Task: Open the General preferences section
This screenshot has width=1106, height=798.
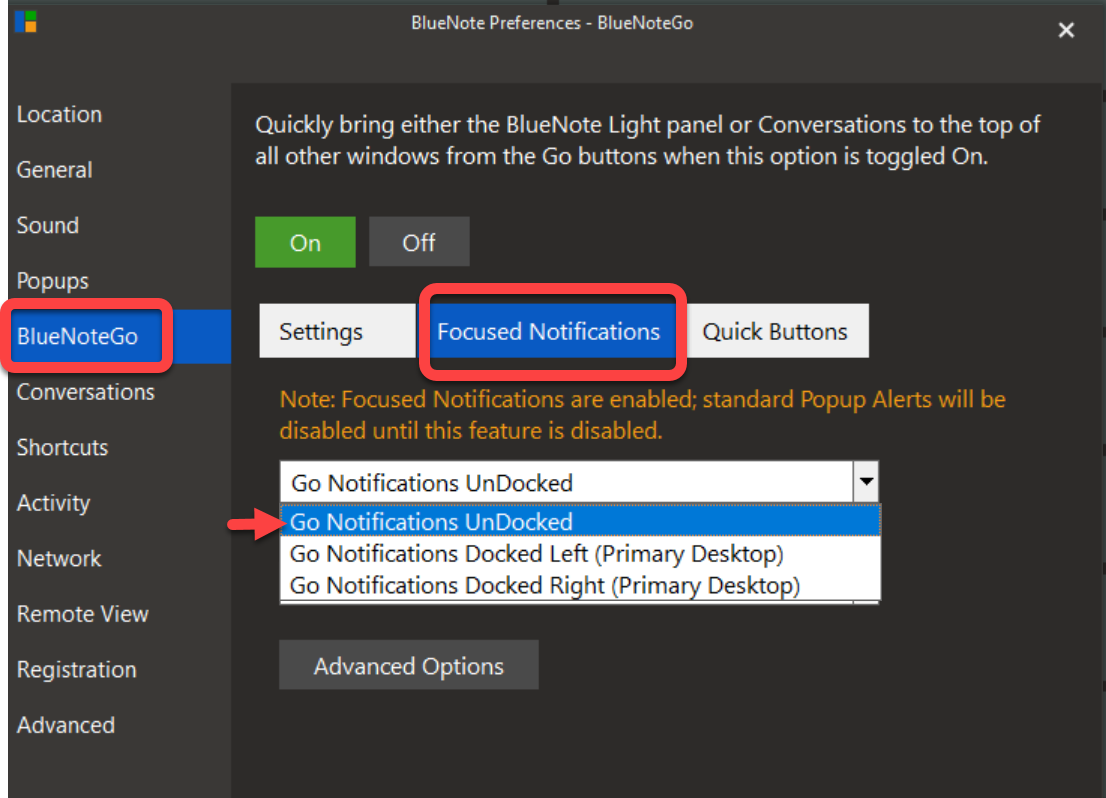Action: click(x=54, y=170)
